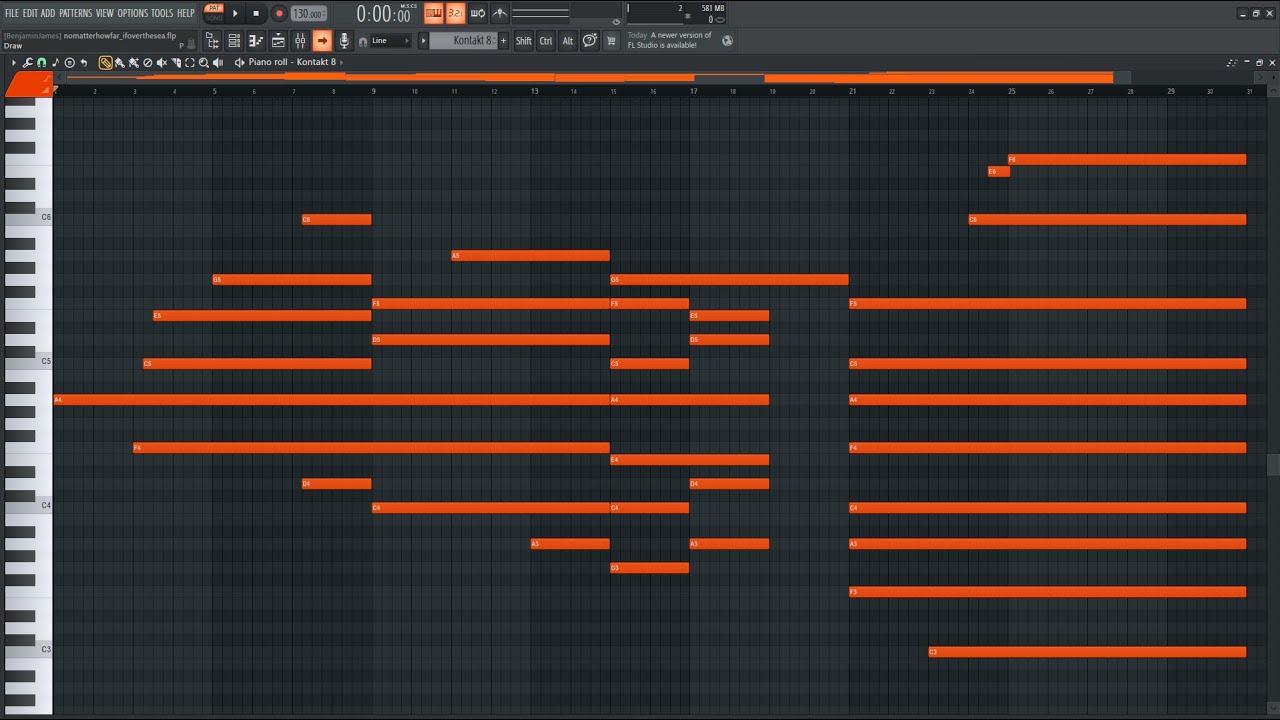Toggle typing keyboard to piano
The image size is (1280, 720).
433,13
